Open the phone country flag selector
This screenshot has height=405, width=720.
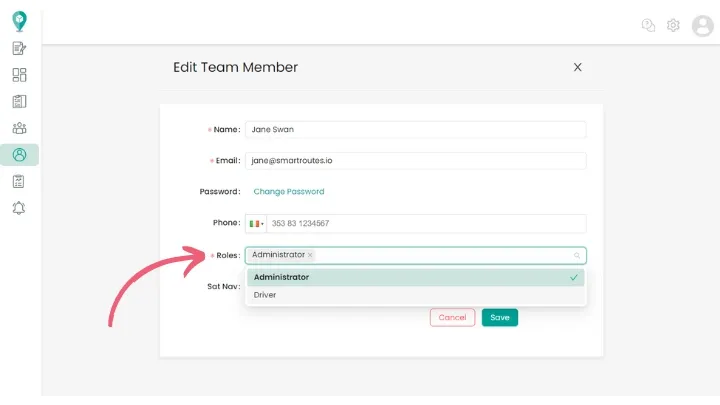click(x=256, y=224)
